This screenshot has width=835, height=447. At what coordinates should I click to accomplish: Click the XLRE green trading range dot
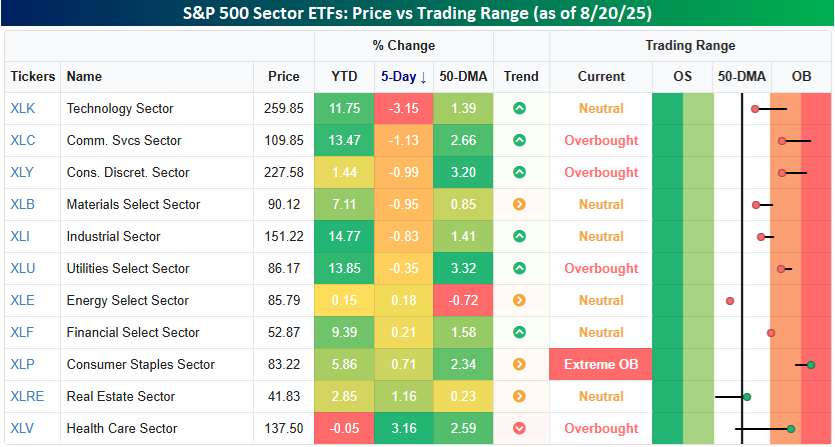pos(747,397)
